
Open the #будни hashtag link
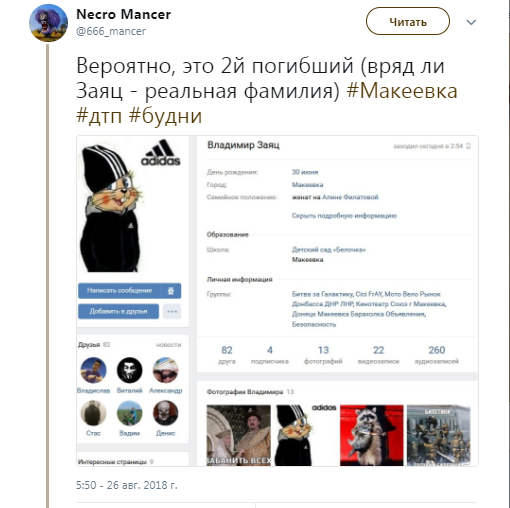[165, 116]
